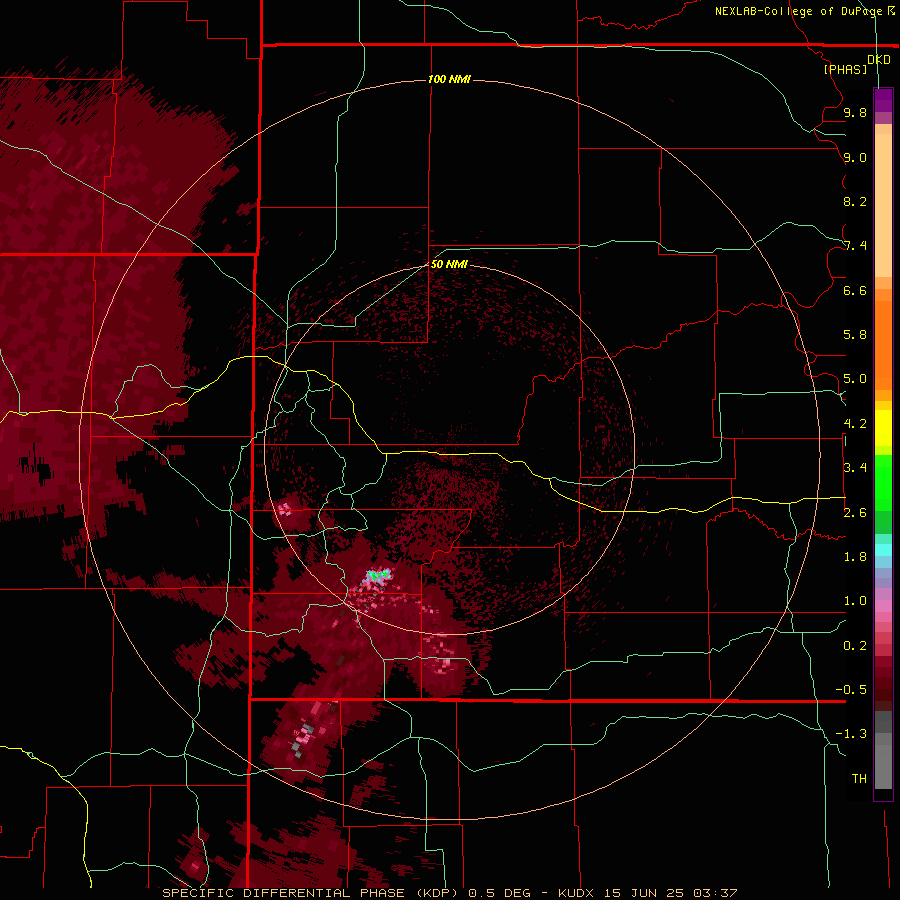Click the 8.2 value on color scale

[x=855, y=201]
